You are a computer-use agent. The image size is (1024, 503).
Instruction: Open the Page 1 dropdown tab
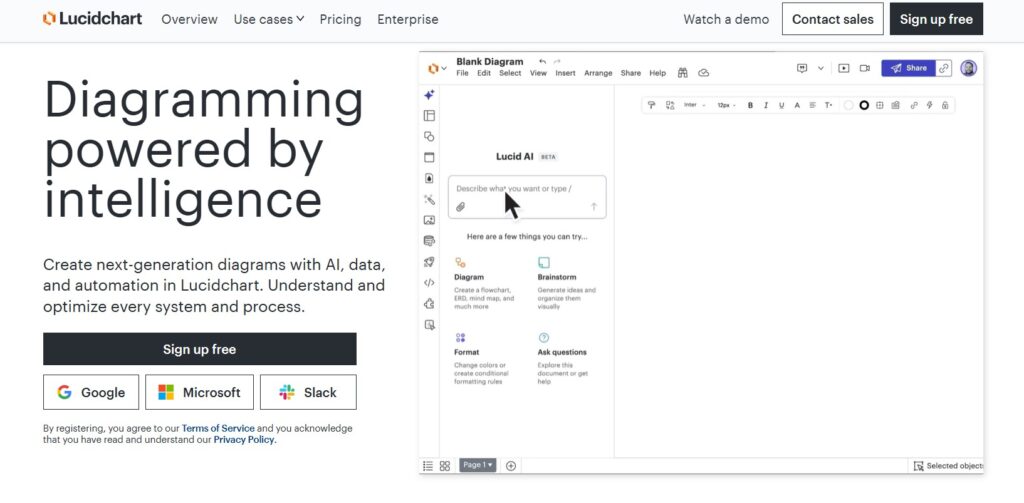coord(478,465)
